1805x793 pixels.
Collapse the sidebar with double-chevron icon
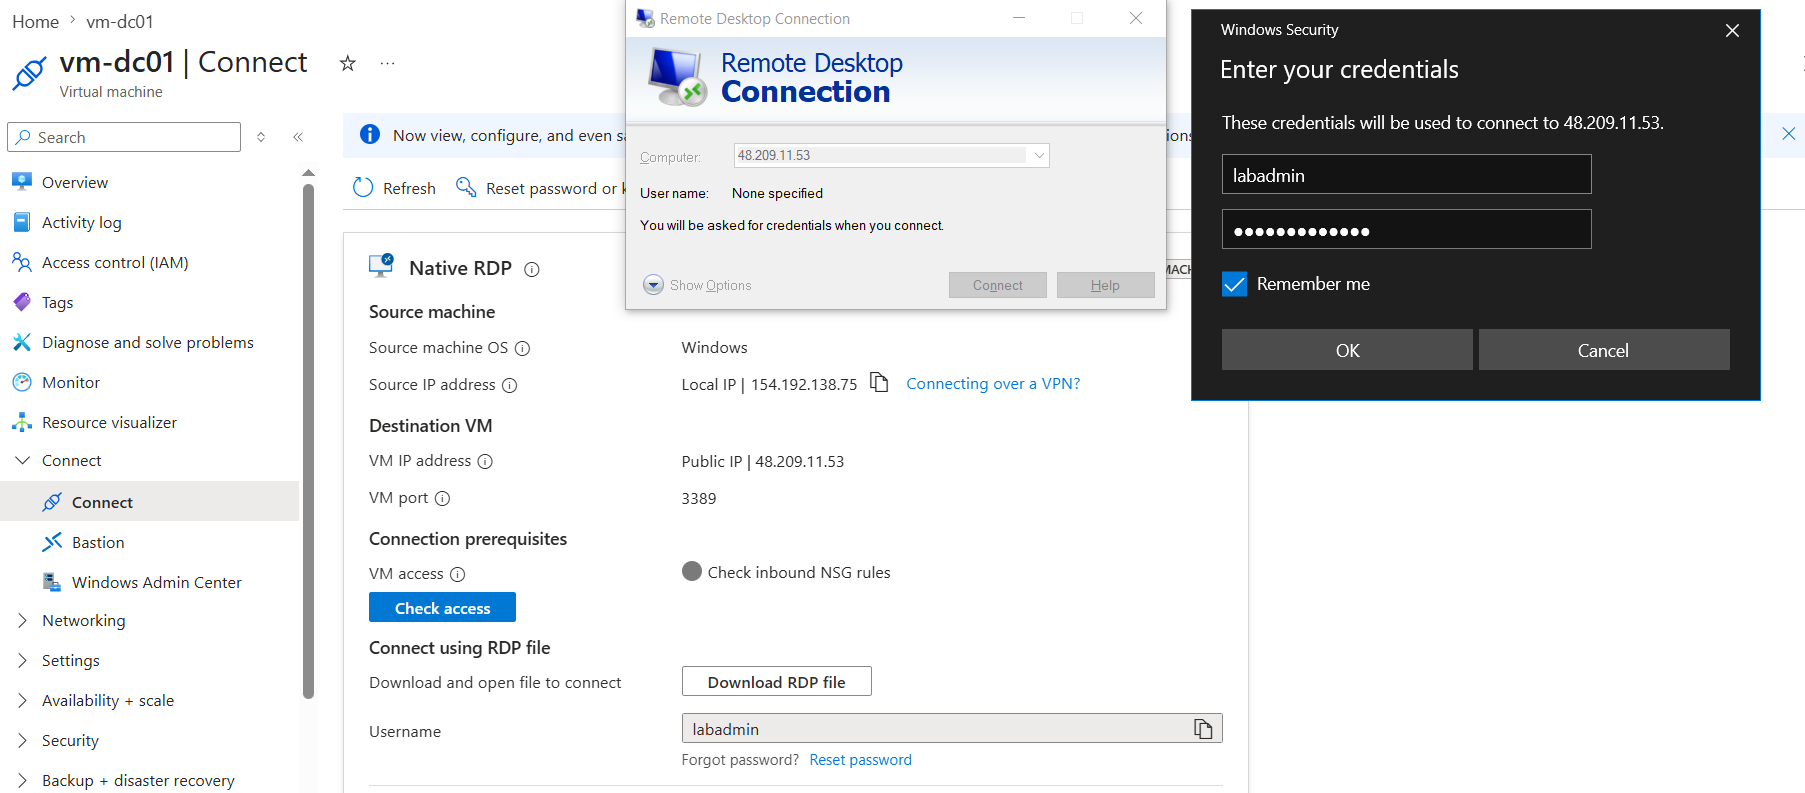[298, 137]
